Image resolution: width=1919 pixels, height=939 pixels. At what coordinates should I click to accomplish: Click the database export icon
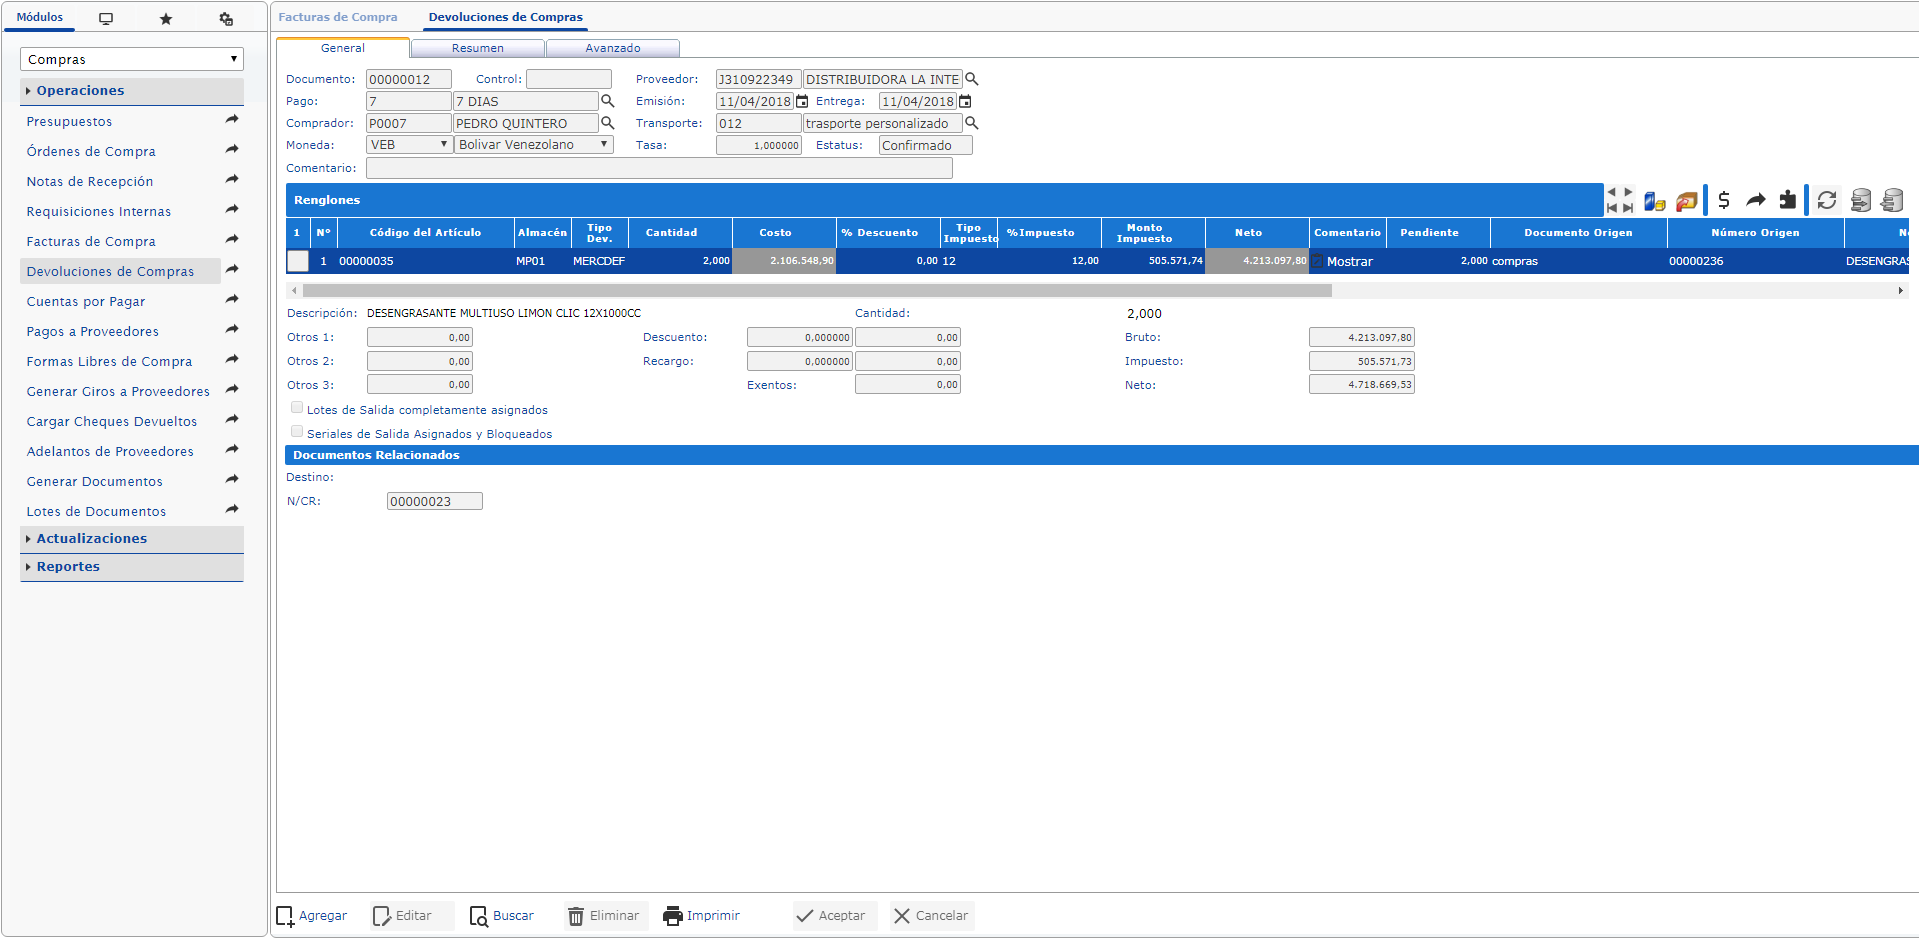1861,200
